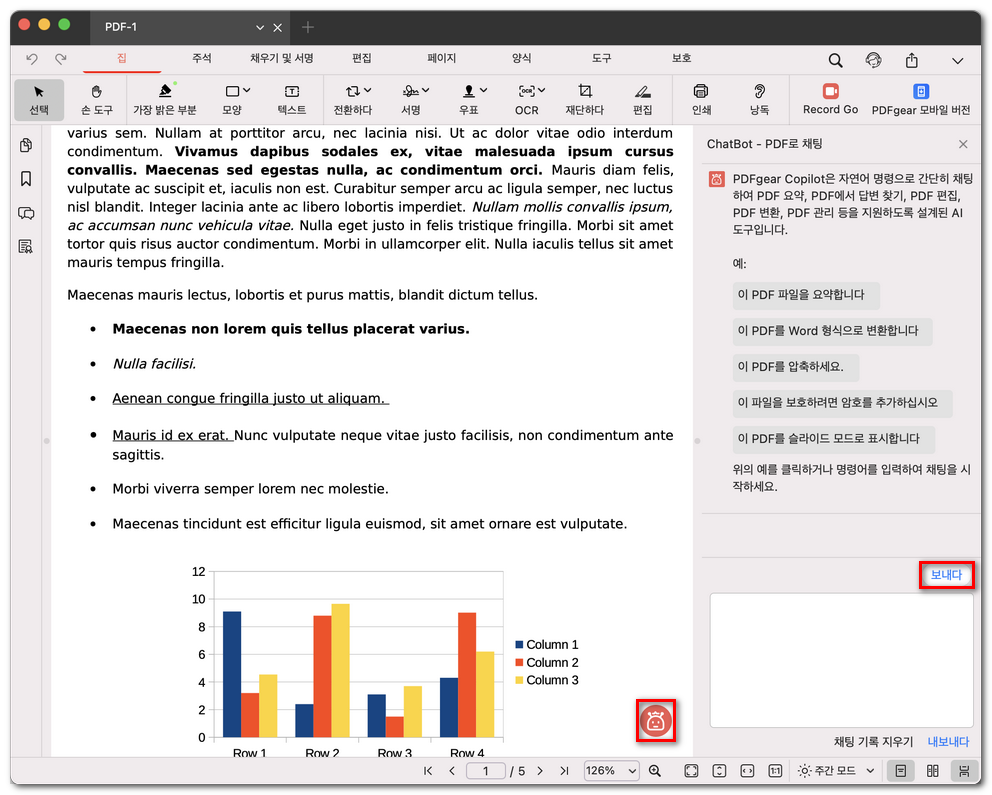Image resolution: width=992 pixels, height=795 pixels.
Task: Open the 양식 forms tab
Action: tap(521, 58)
